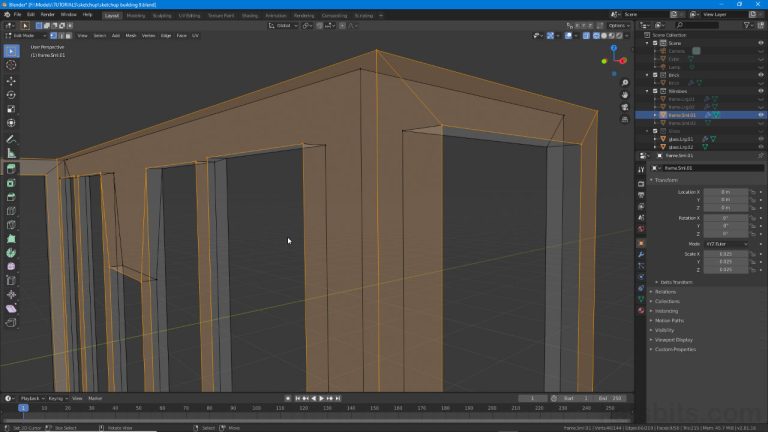This screenshot has height=432, width=768.
Task: Open the Global transform orientation dropdown
Action: click(x=283, y=25)
